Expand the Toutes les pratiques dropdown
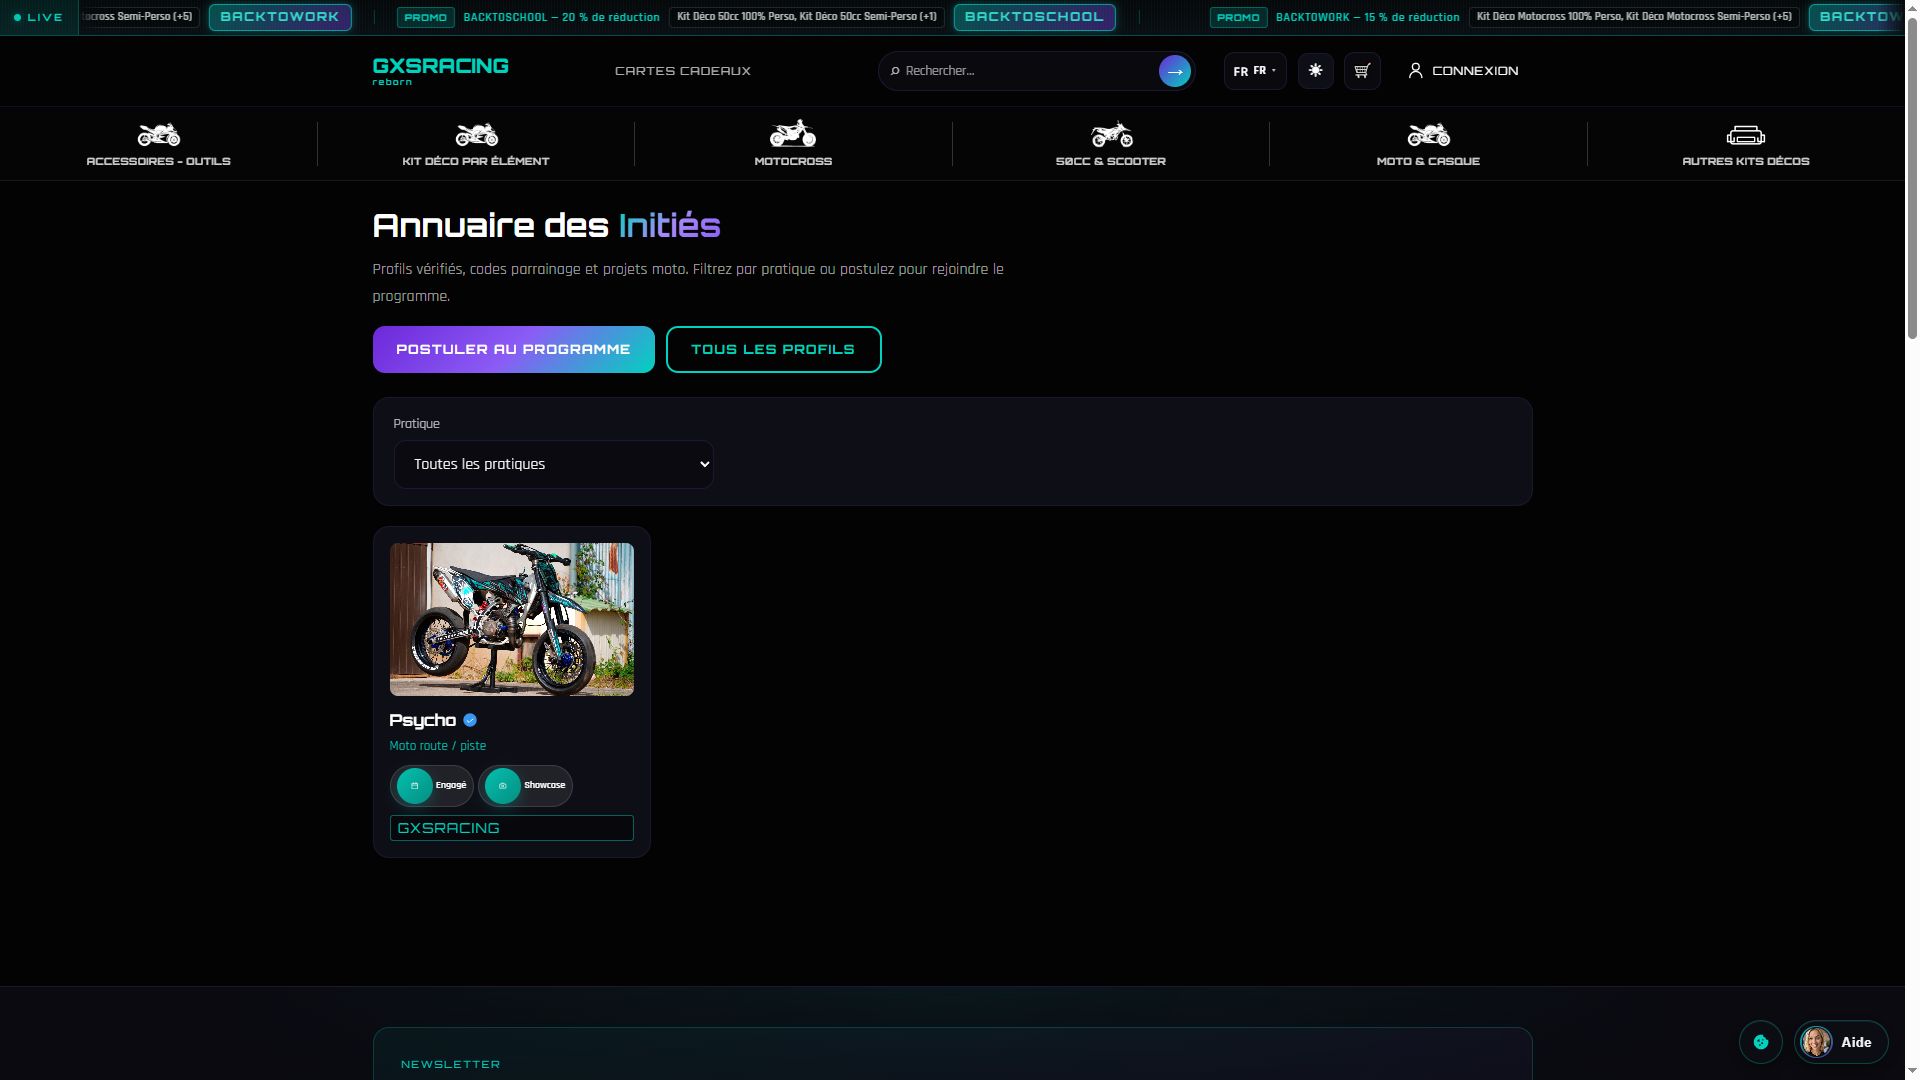Viewport: 1920px width, 1080px height. [554, 464]
